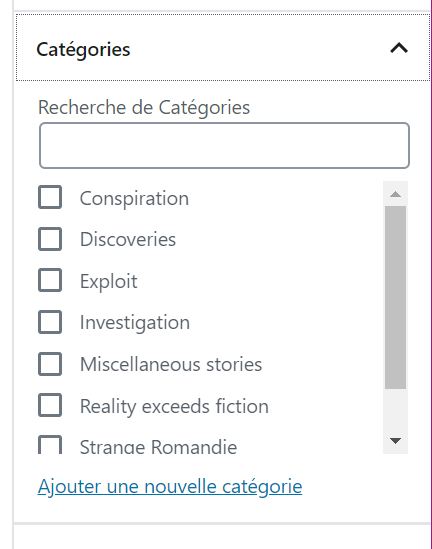Screen dimensions: 432x549
Task: Click the Discoveries label text
Action: click(x=128, y=239)
